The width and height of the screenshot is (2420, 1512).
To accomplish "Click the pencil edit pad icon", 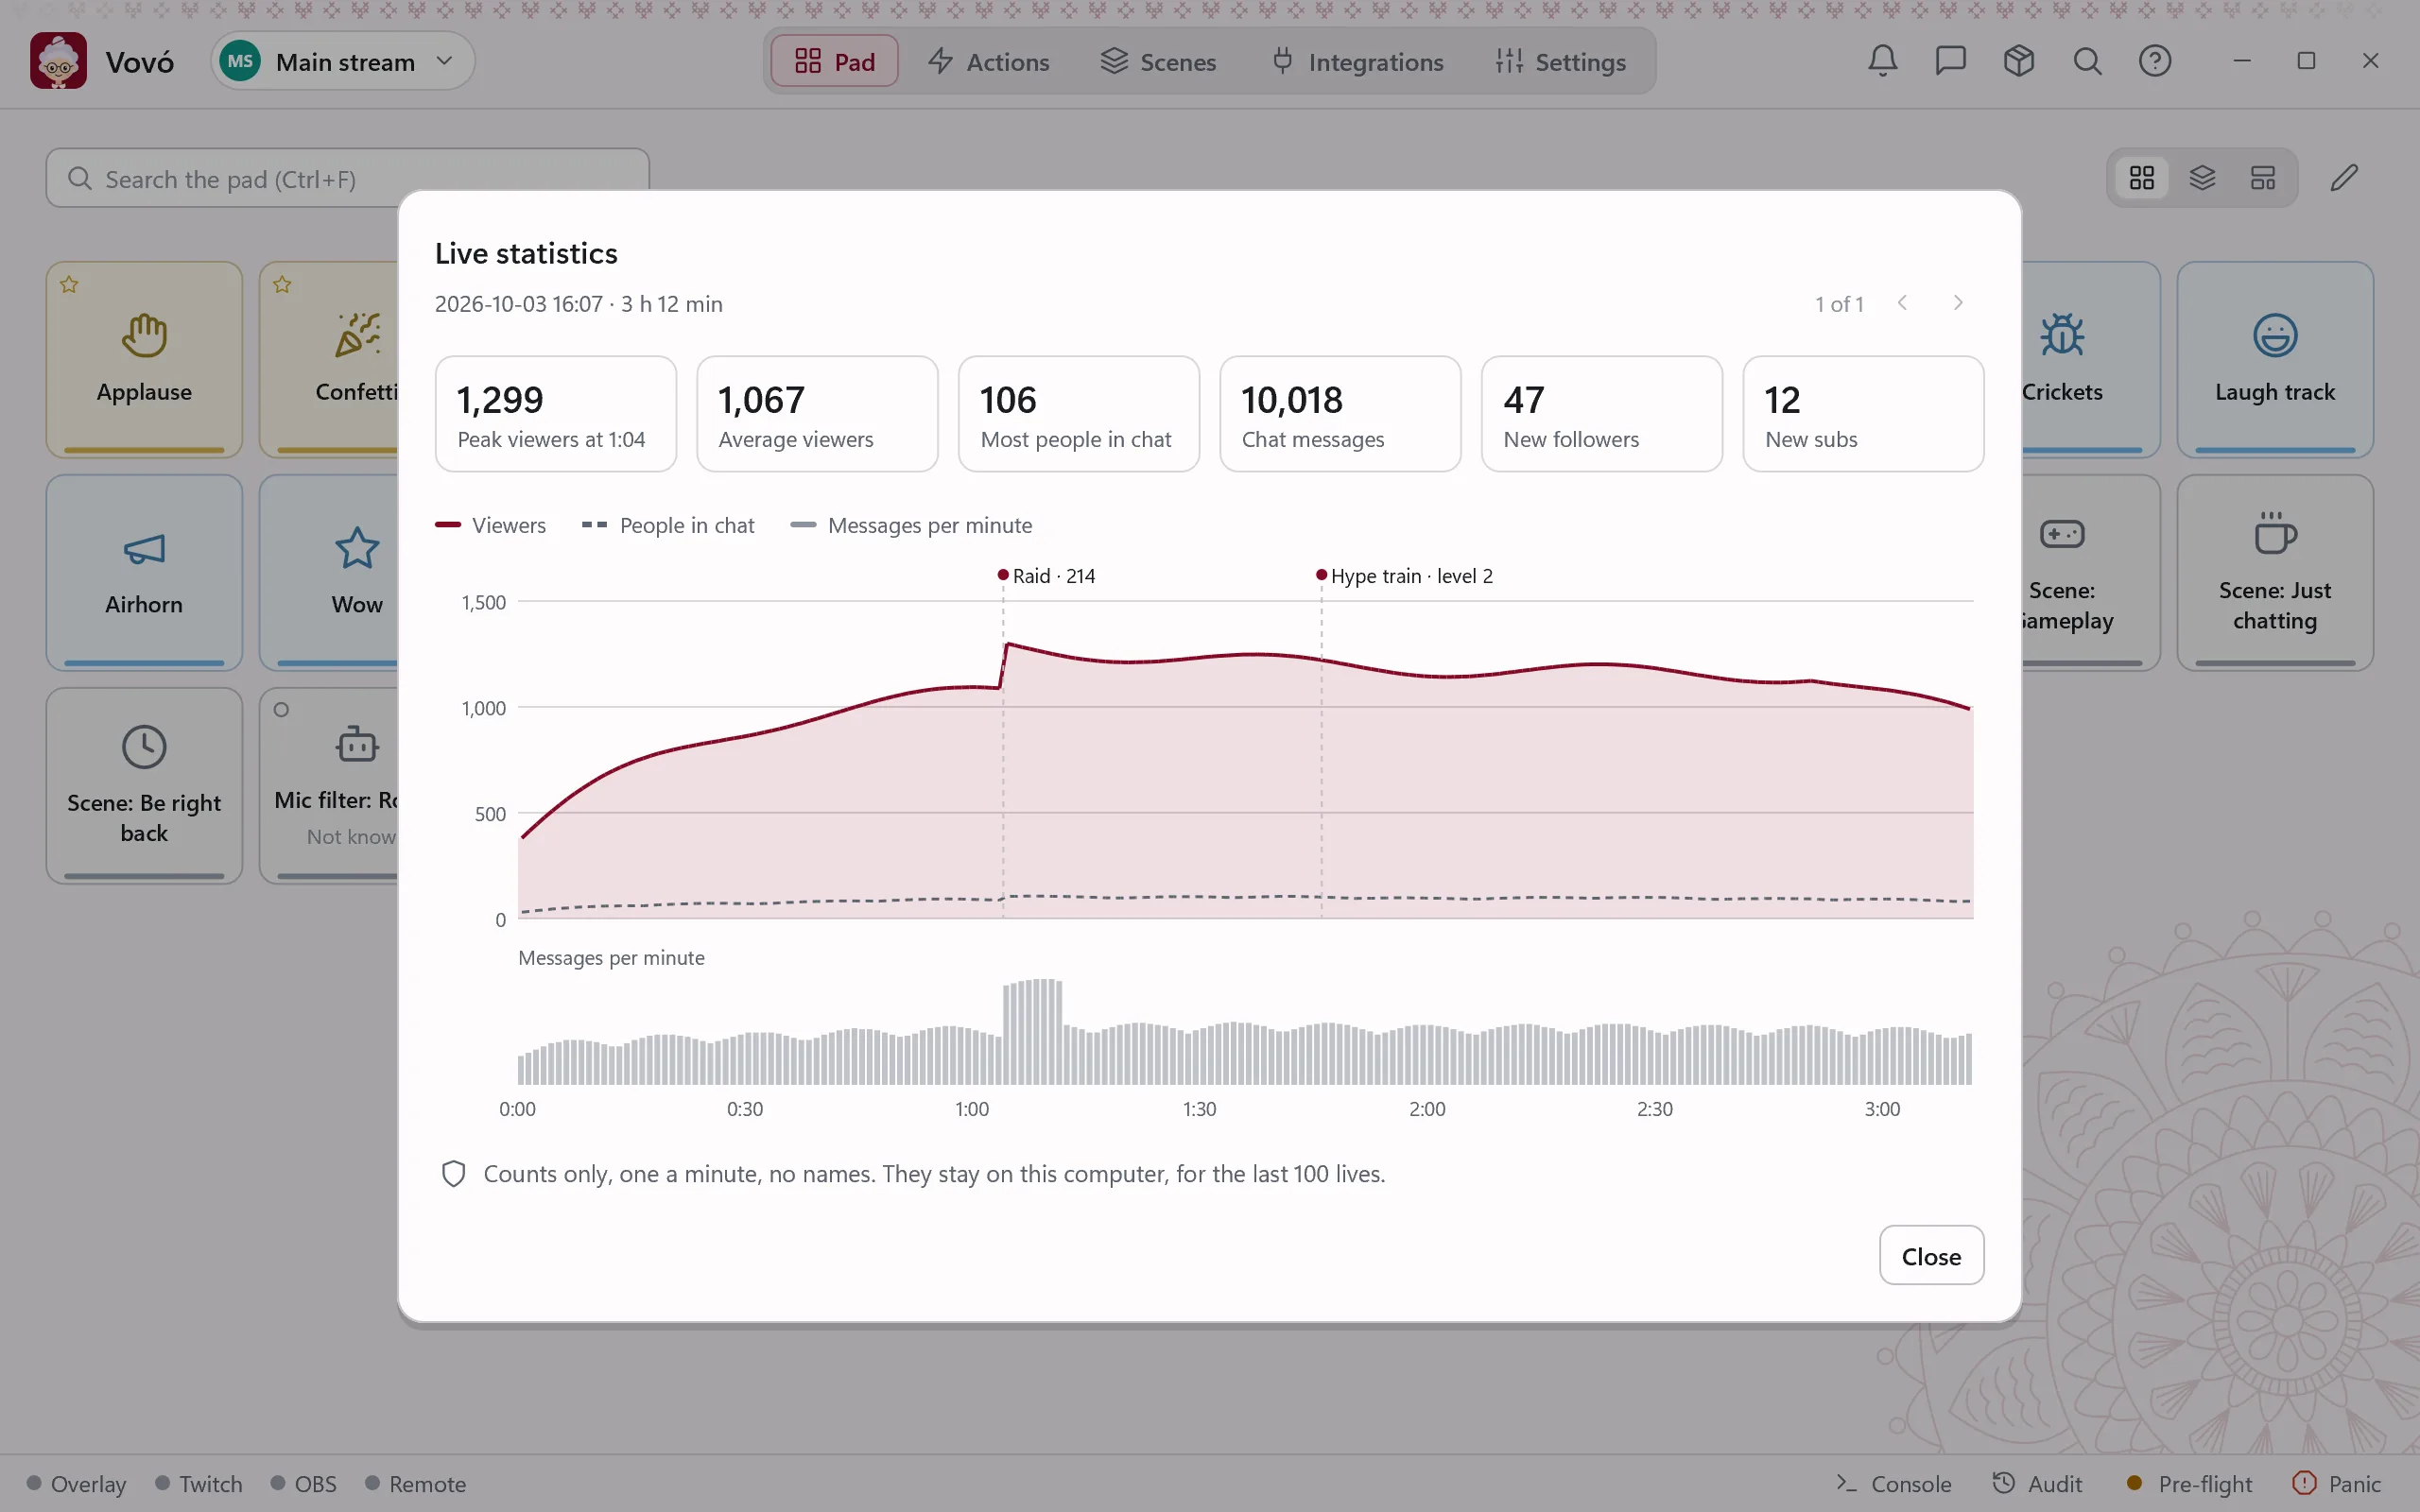I will 2344,178.
